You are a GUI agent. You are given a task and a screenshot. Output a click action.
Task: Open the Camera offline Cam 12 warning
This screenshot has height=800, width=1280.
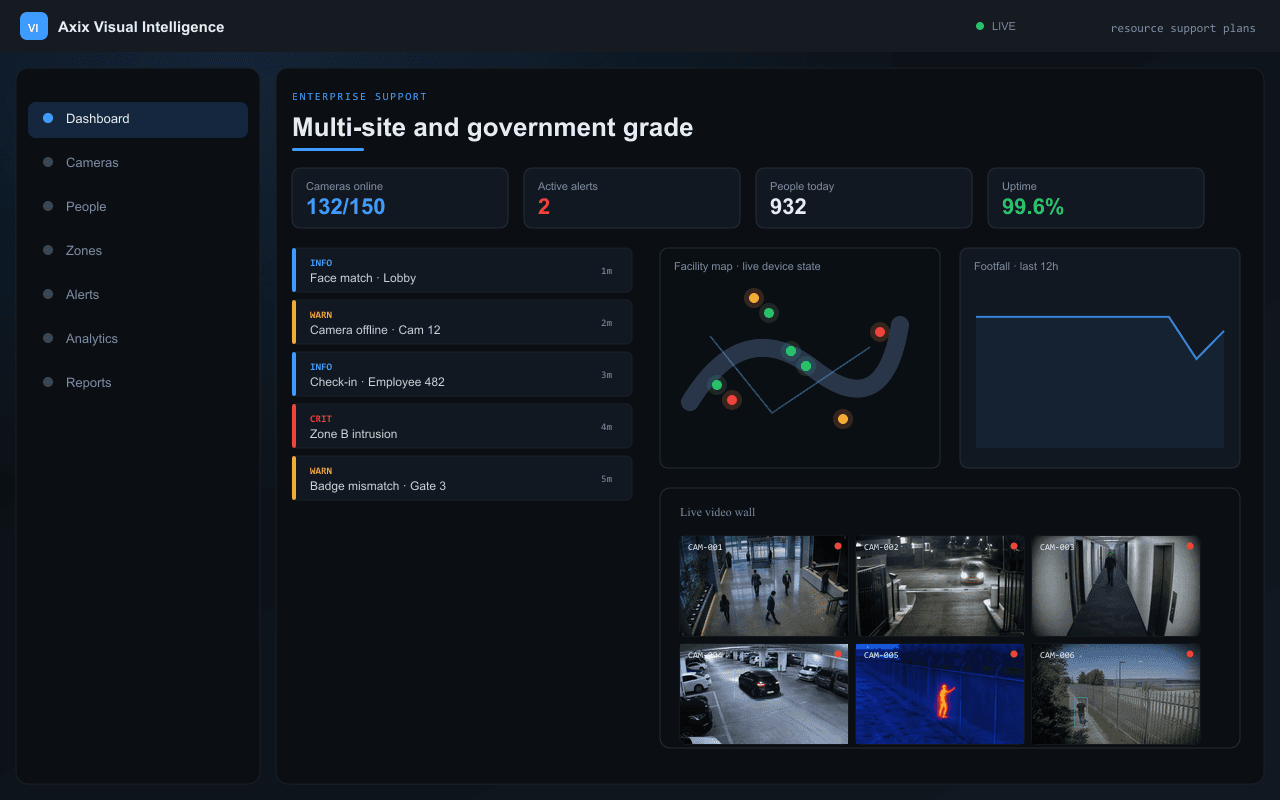click(462, 322)
